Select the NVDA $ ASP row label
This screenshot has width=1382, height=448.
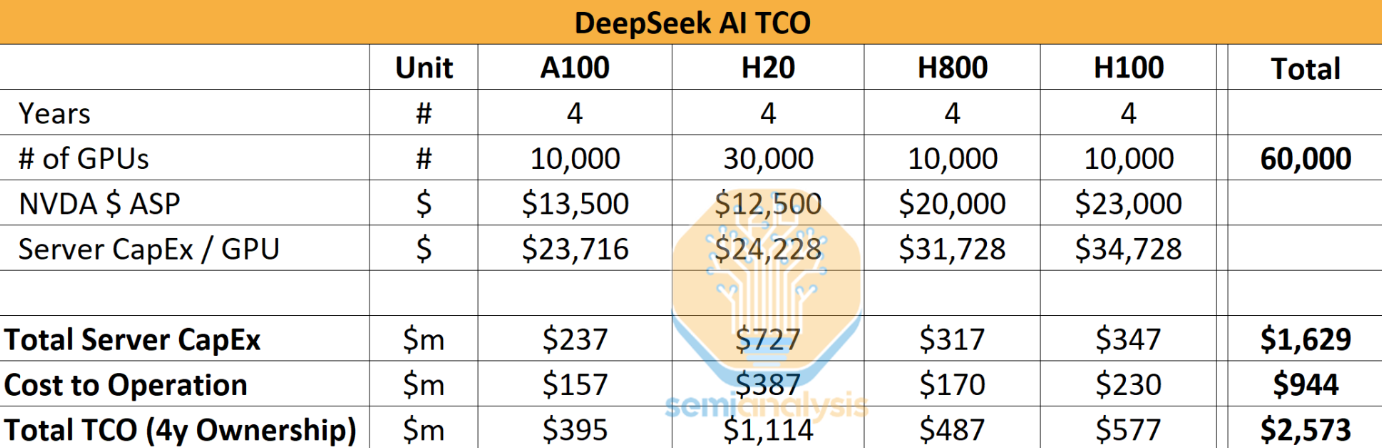(x=98, y=204)
